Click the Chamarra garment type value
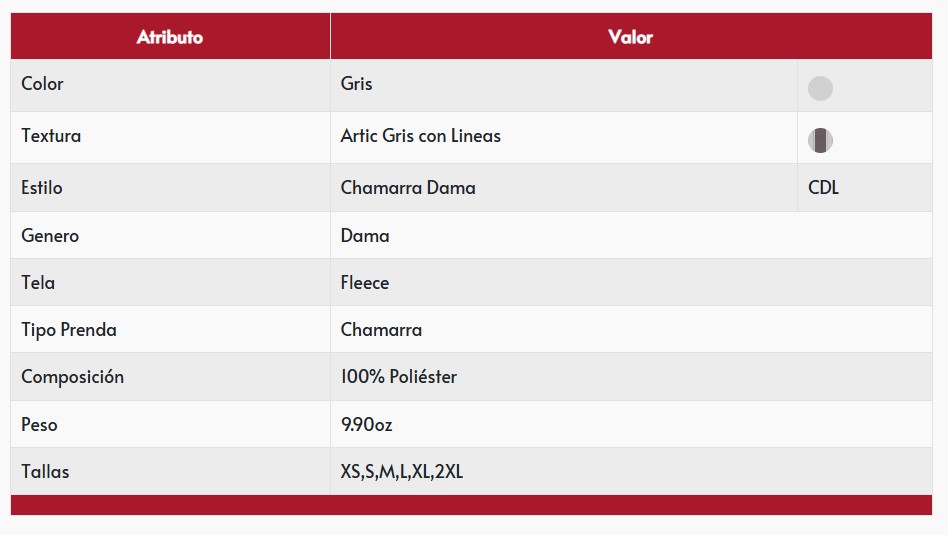948x535 pixels. click(x=381, y=330)
